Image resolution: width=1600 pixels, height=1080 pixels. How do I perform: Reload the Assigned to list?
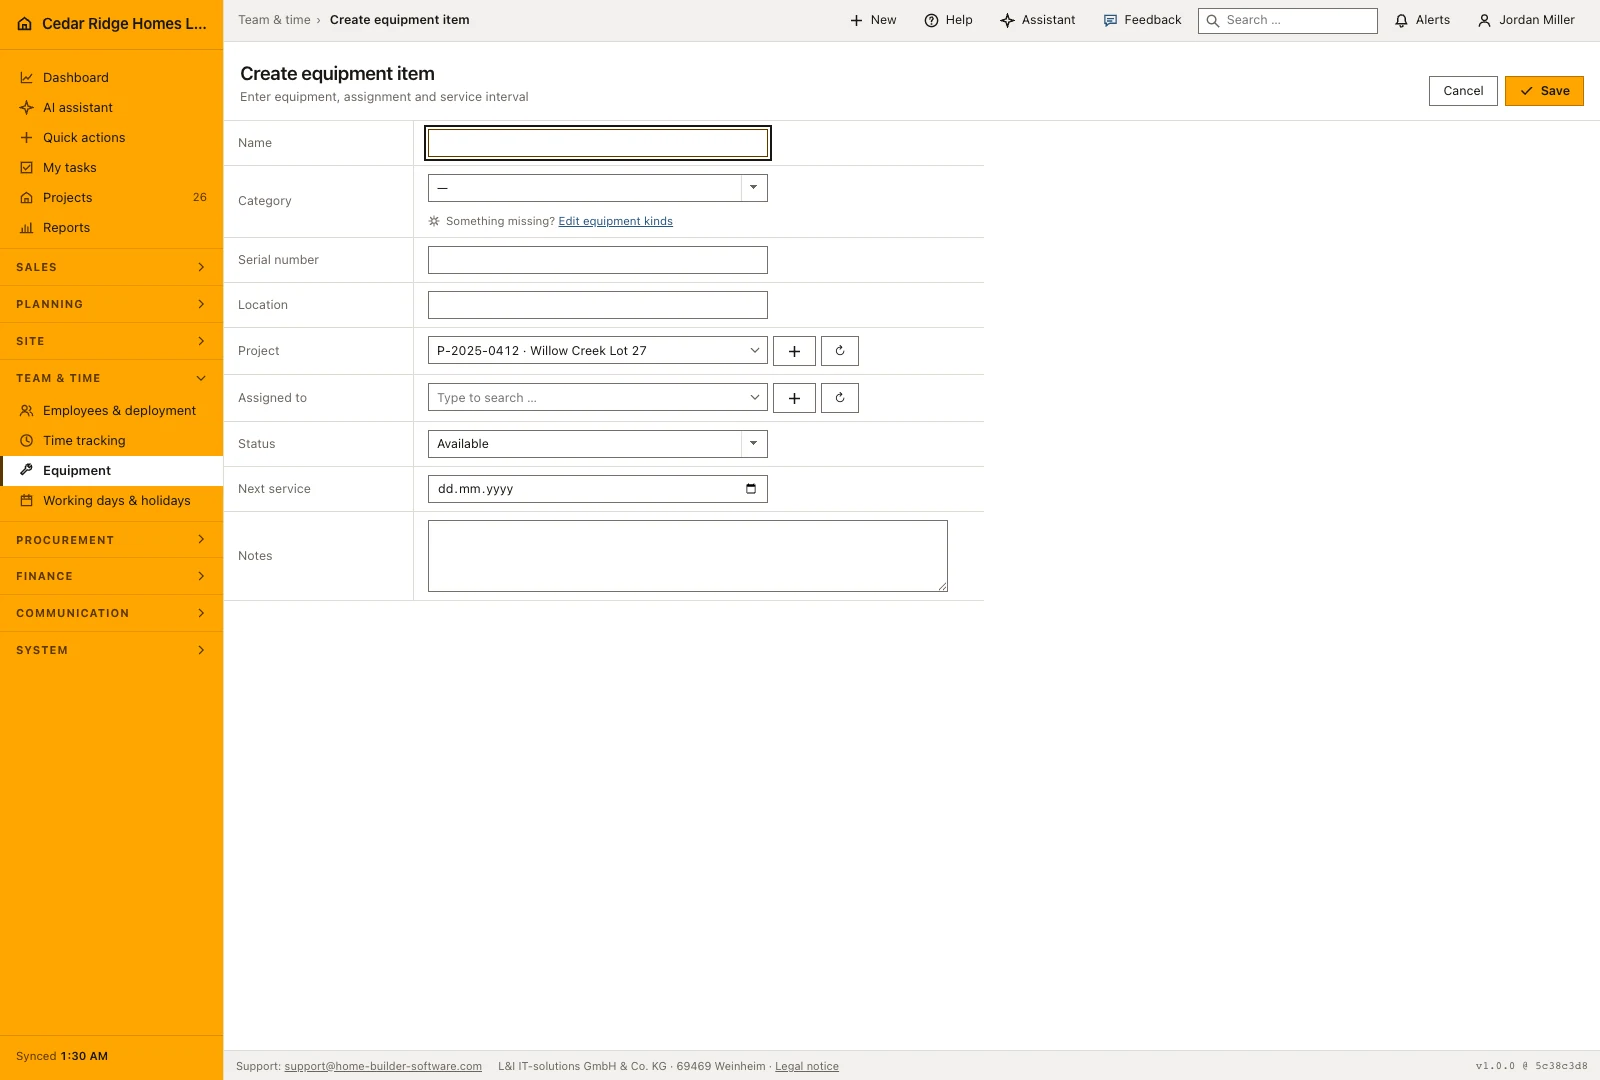[x=840, y=398]
